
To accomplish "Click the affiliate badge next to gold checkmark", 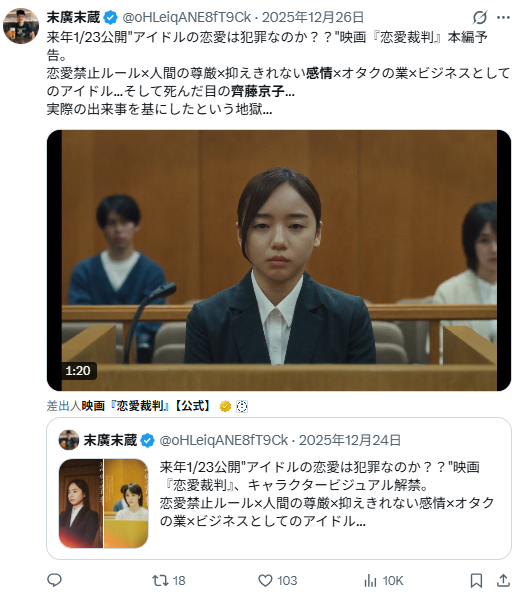I will point(242,407).
